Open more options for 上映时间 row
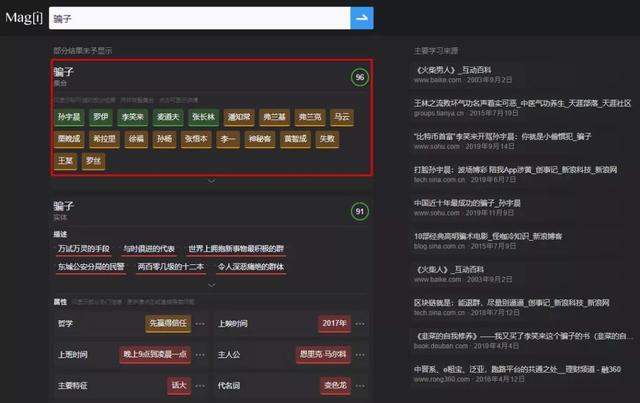 point(360,324)
